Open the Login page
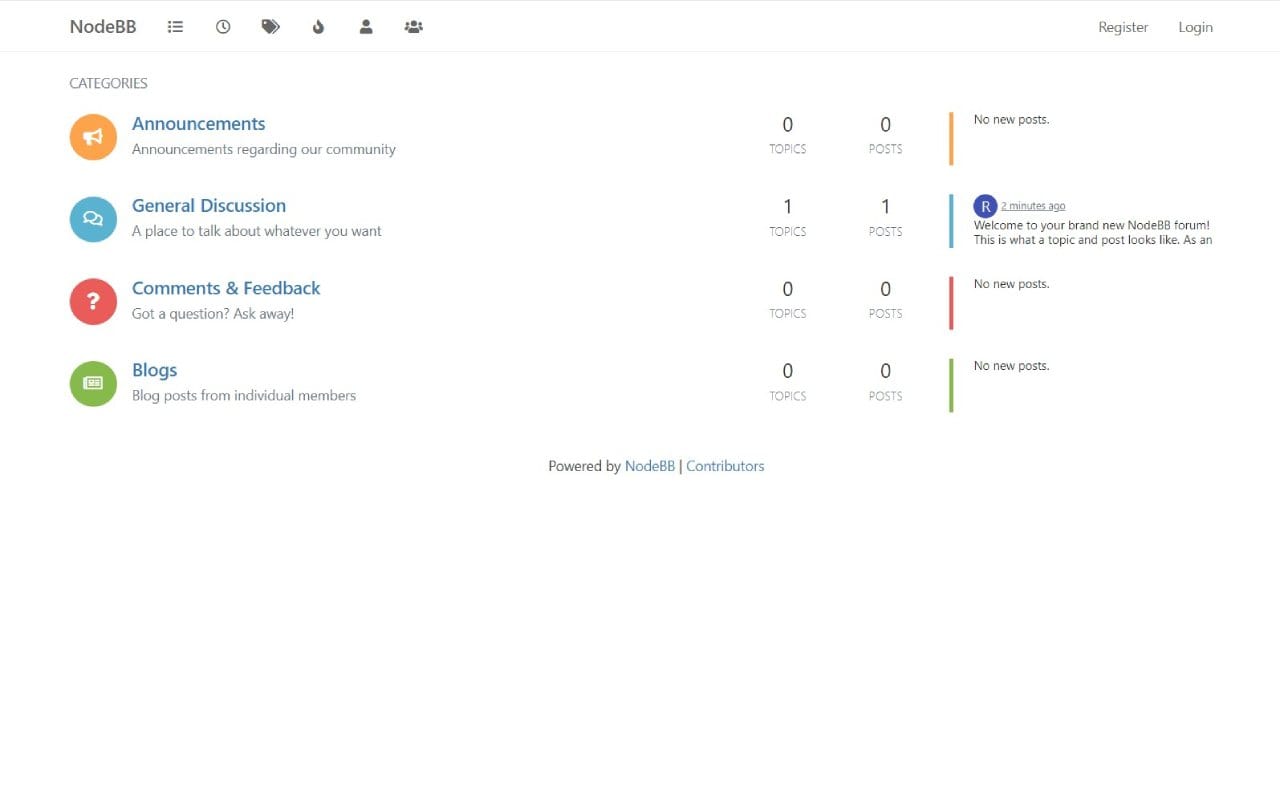1280x800 pixels. tap(1195, 27)
